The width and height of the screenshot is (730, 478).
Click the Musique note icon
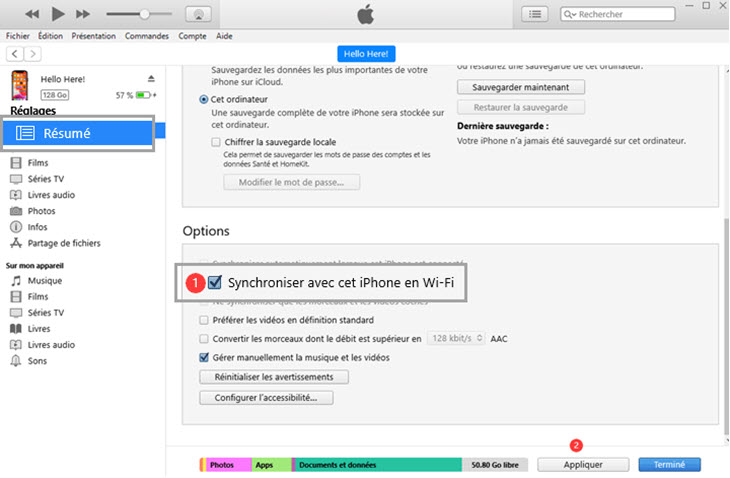coord(16,281)
